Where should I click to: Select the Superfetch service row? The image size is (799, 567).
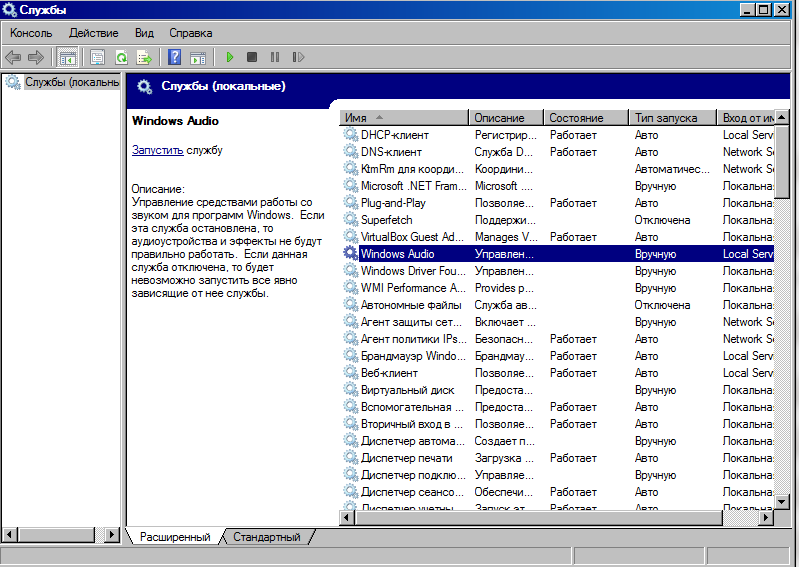pyautogui.click(x=386, y=220)
